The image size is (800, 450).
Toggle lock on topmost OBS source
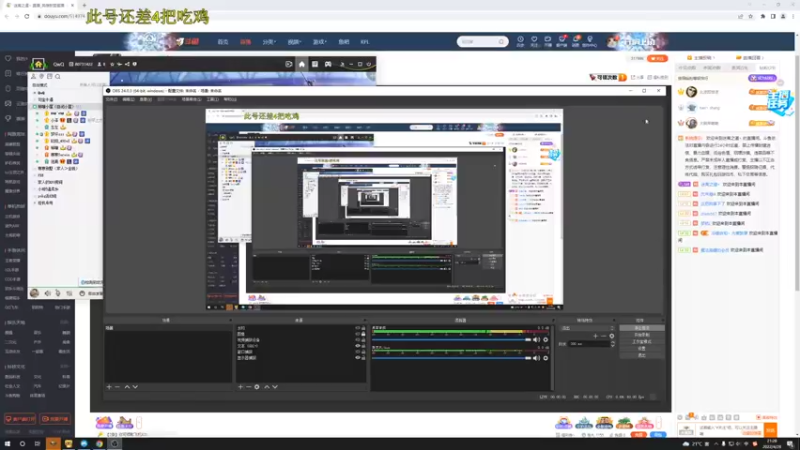click(363, 328)
